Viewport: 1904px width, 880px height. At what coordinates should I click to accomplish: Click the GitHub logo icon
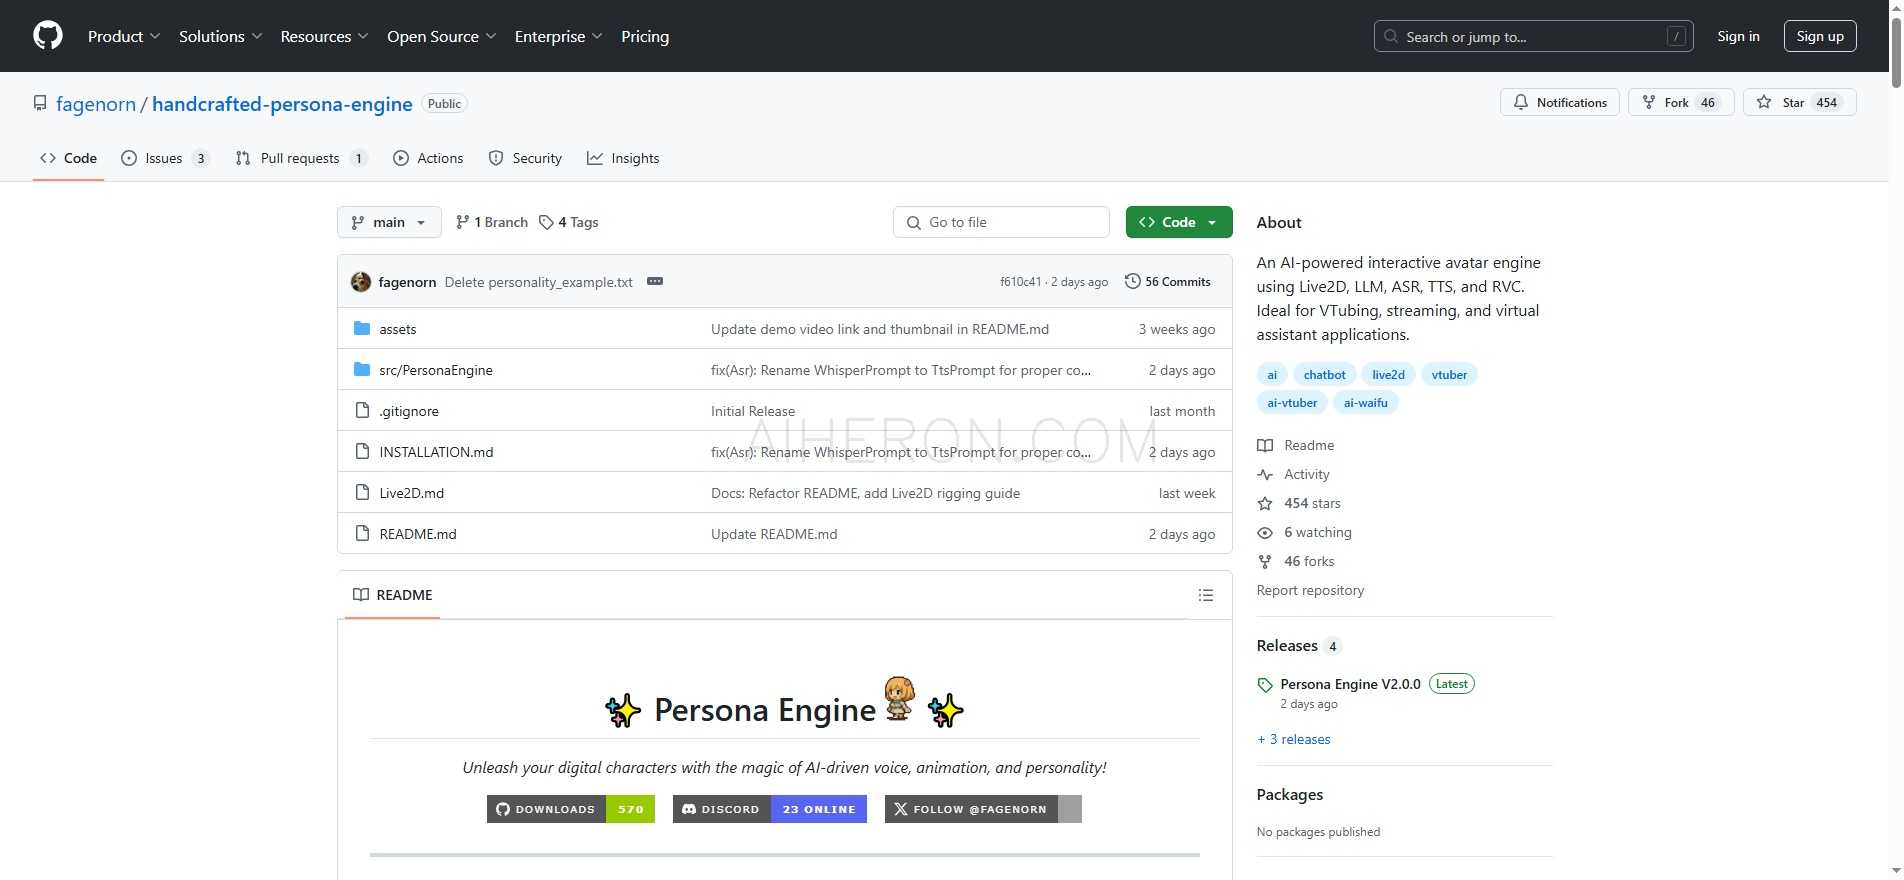coord(48,36)
